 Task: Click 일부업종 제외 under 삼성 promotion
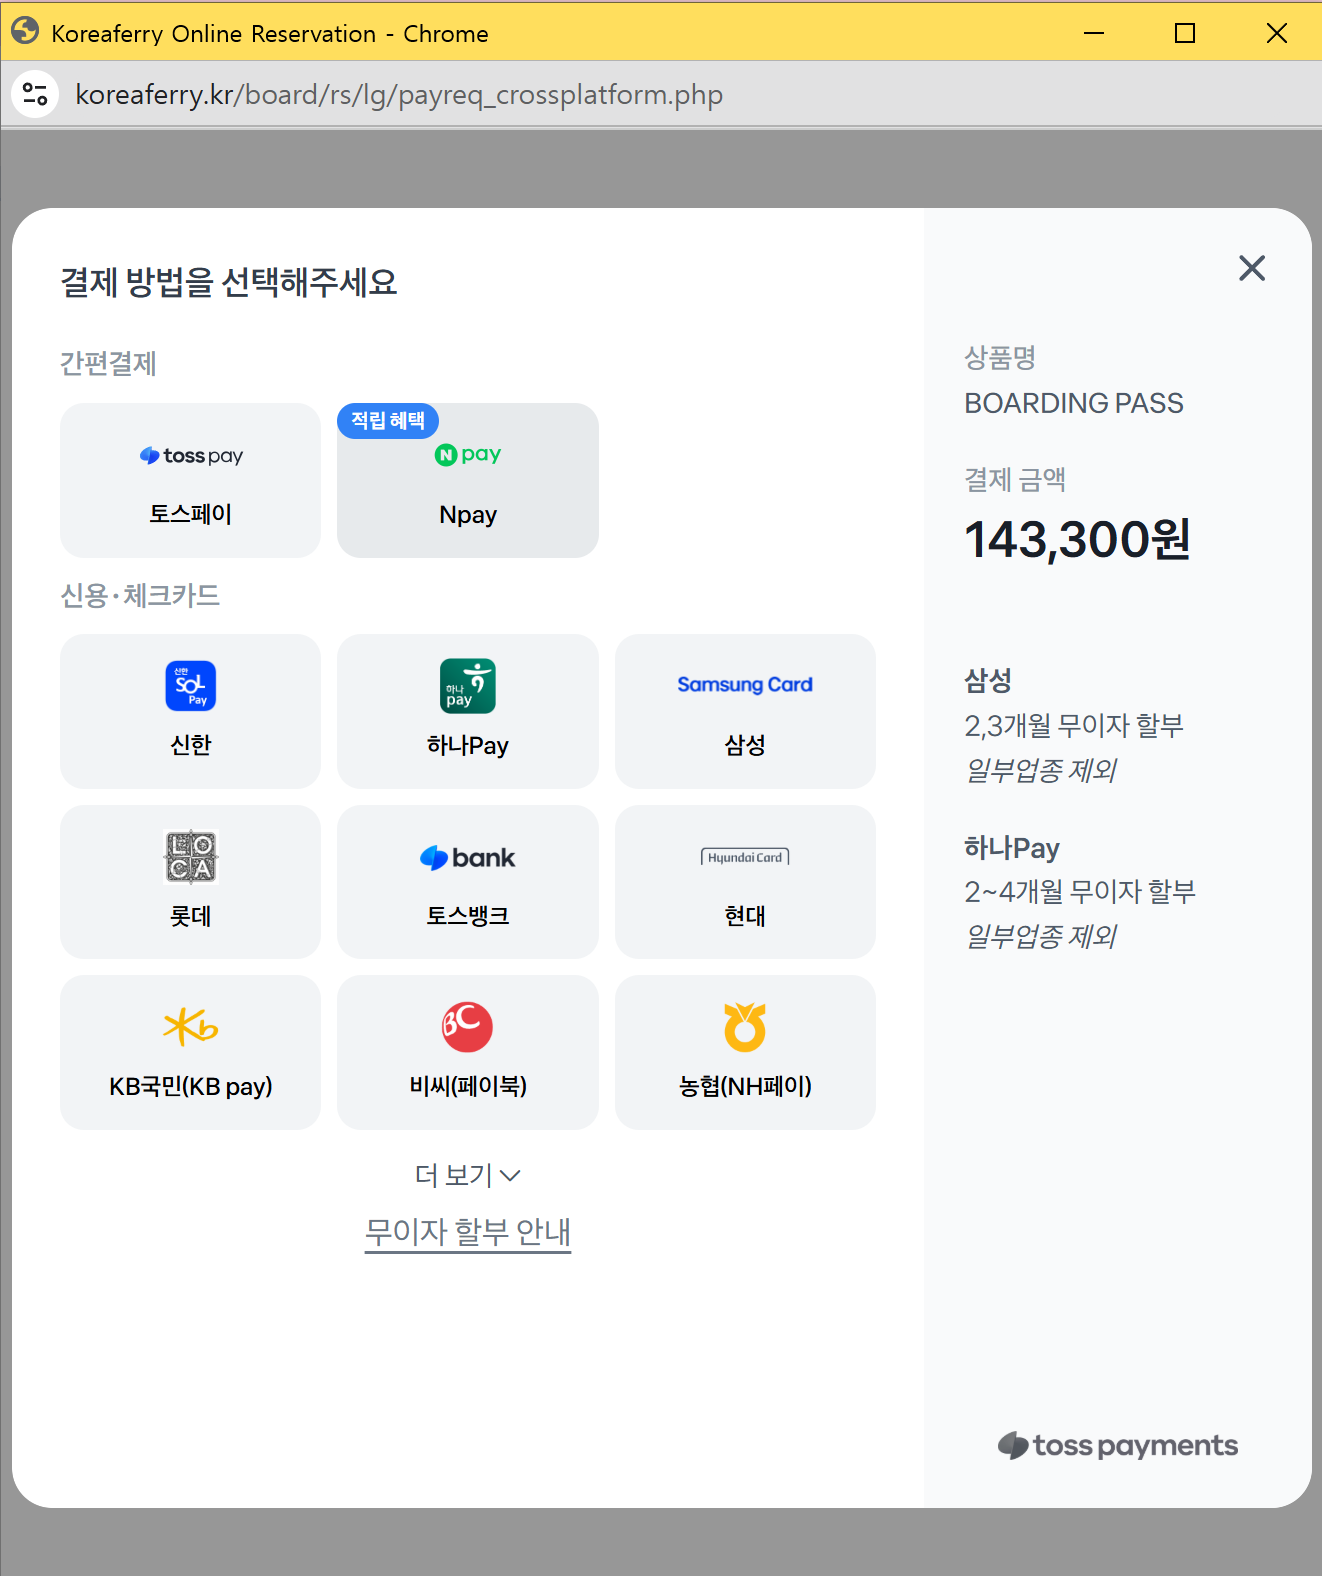[1041, 770]
